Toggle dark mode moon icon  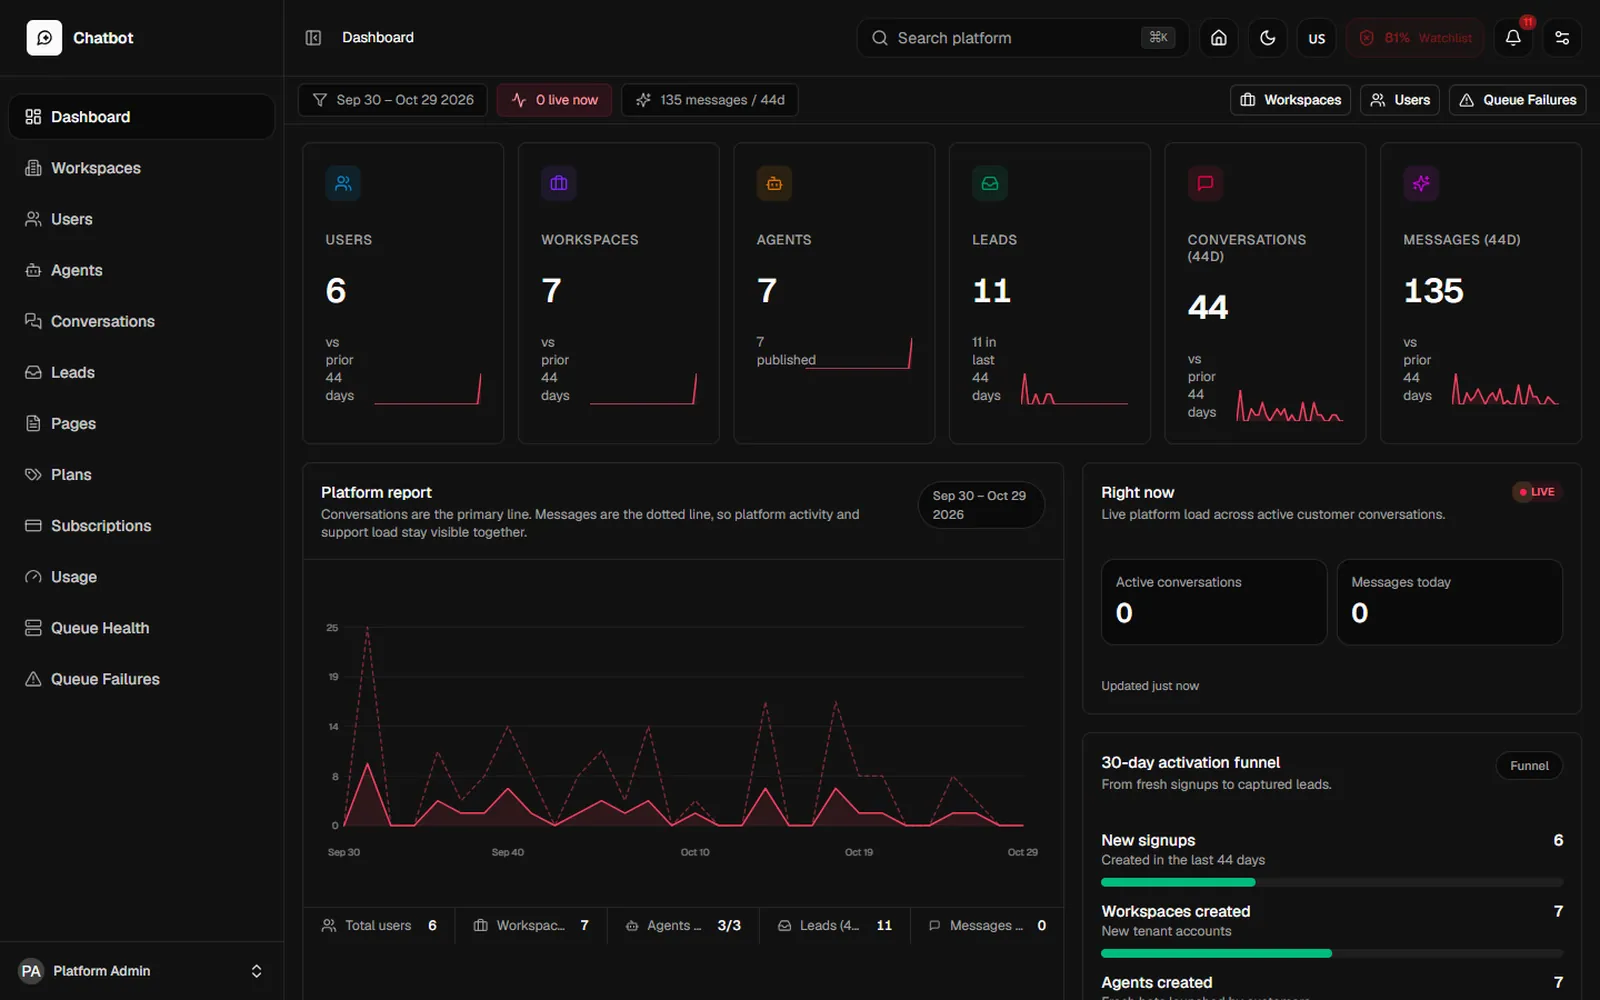point(1267,38)
